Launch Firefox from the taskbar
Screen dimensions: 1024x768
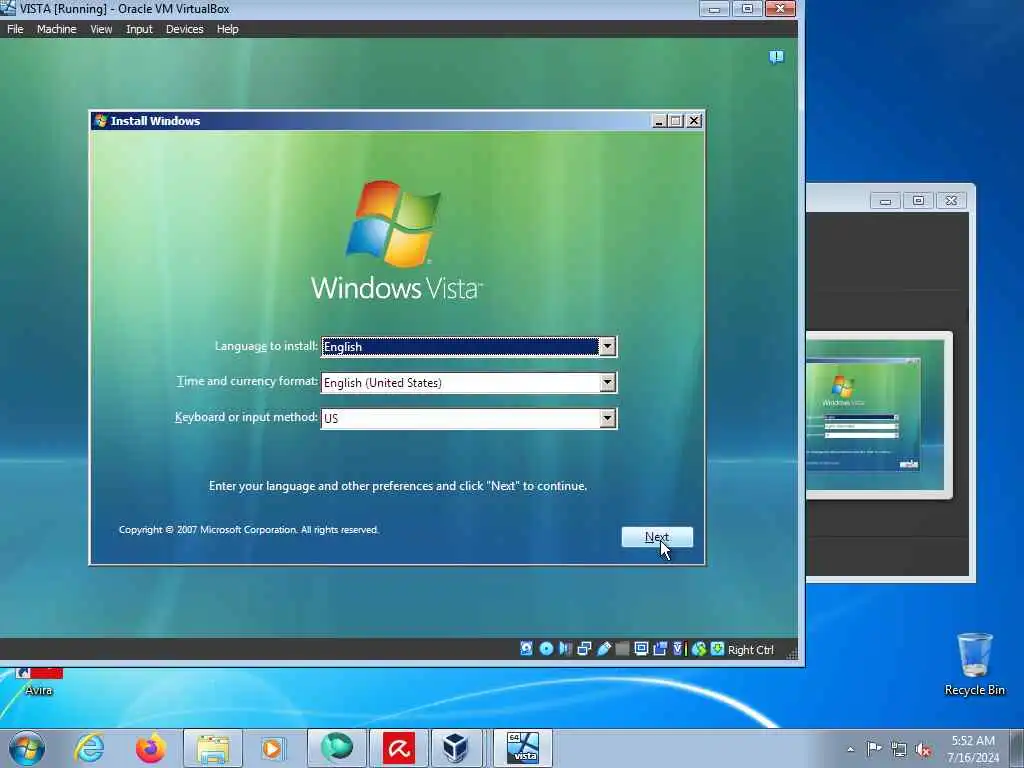tap(150, 748)
